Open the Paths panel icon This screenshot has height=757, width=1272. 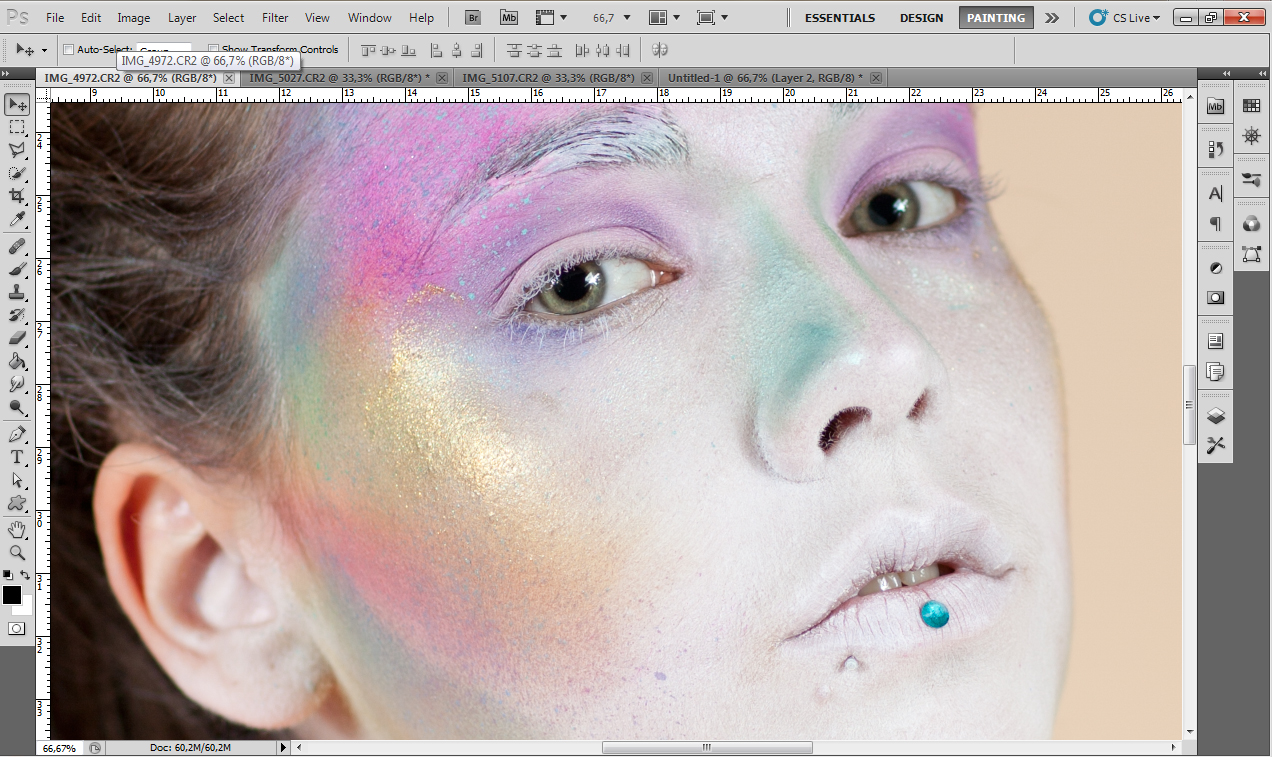point(1251,253)
